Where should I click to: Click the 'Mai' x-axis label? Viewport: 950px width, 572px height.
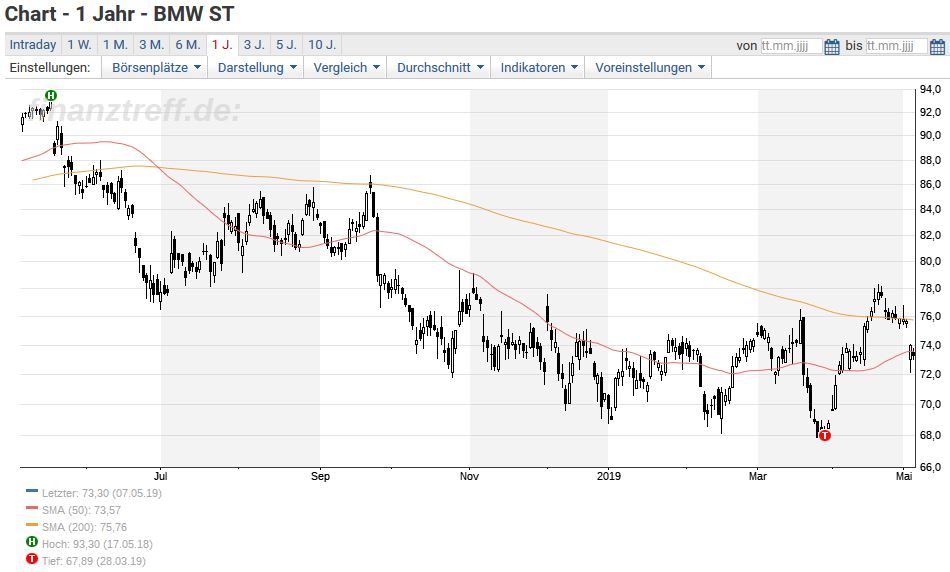pyautogui.click(x=904, y=476)
